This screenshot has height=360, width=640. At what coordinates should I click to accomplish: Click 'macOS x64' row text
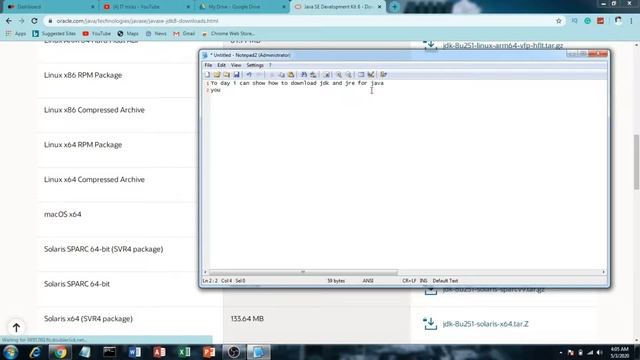62,214
